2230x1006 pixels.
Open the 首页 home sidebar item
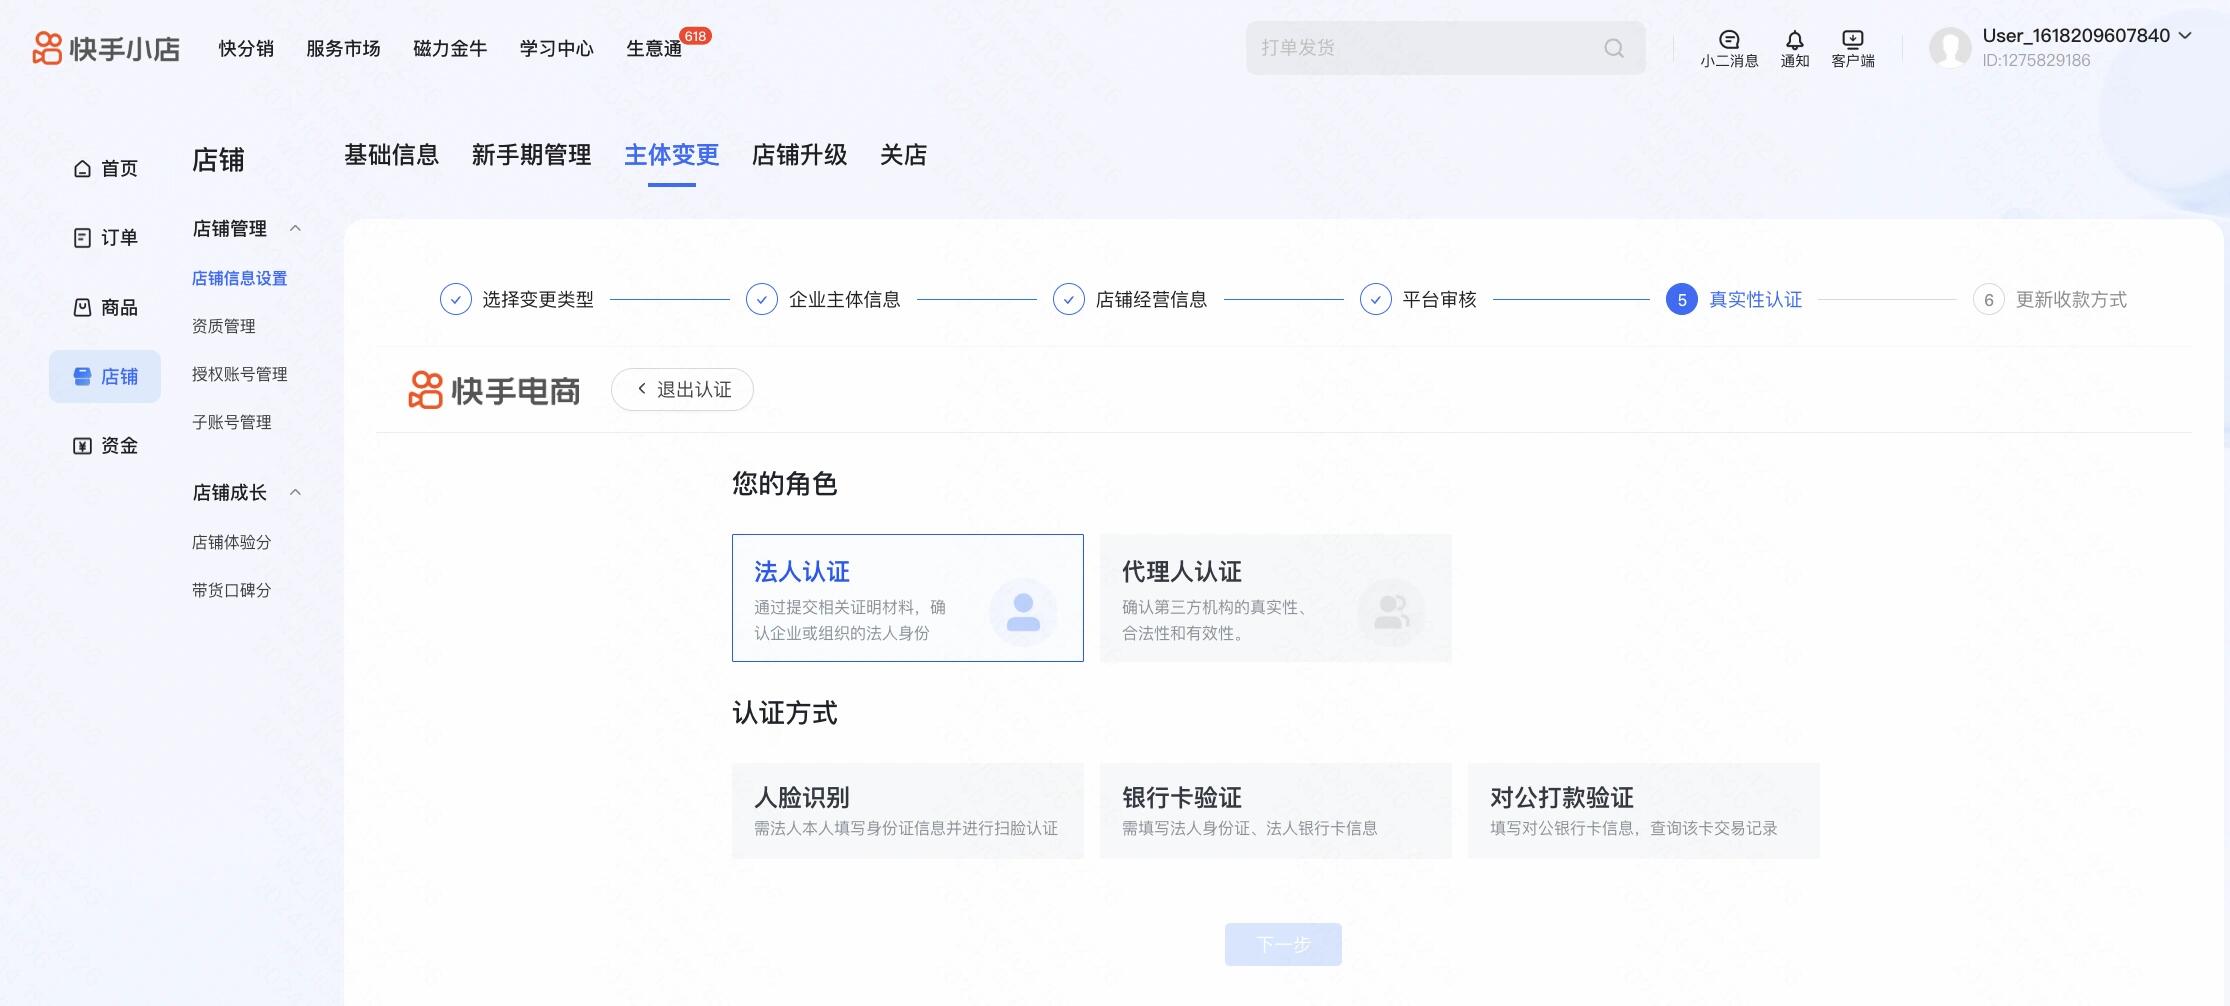(105, 168)
